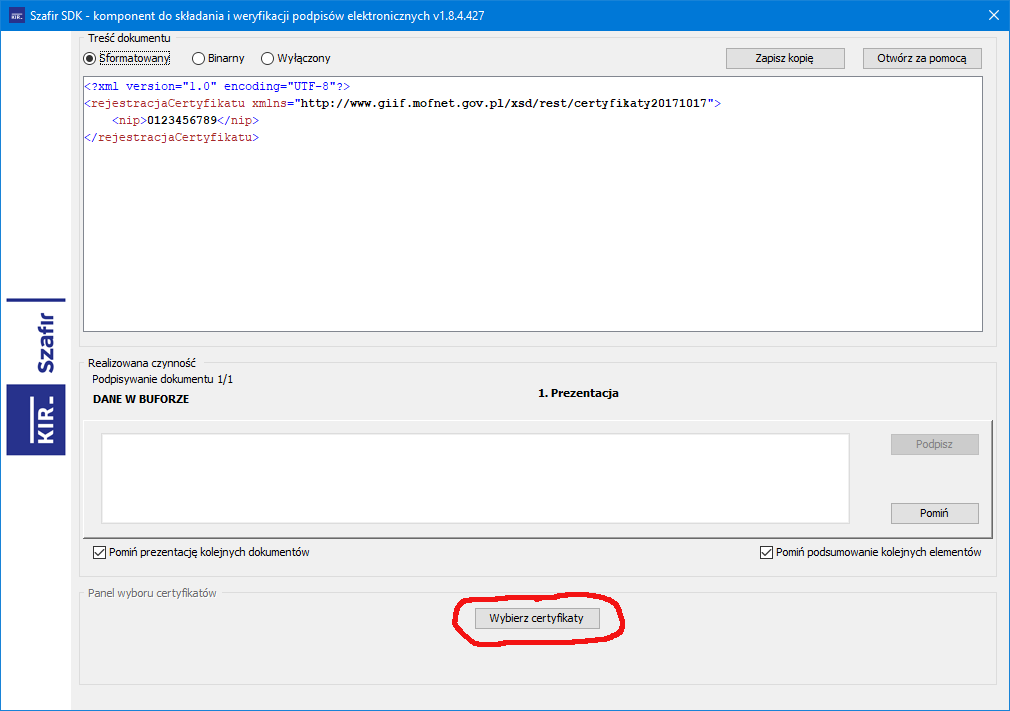Uncheck Pomiń podsumowanie kolejnych elementów
This screenshot has width=1010, height=711.
point(766,552)
